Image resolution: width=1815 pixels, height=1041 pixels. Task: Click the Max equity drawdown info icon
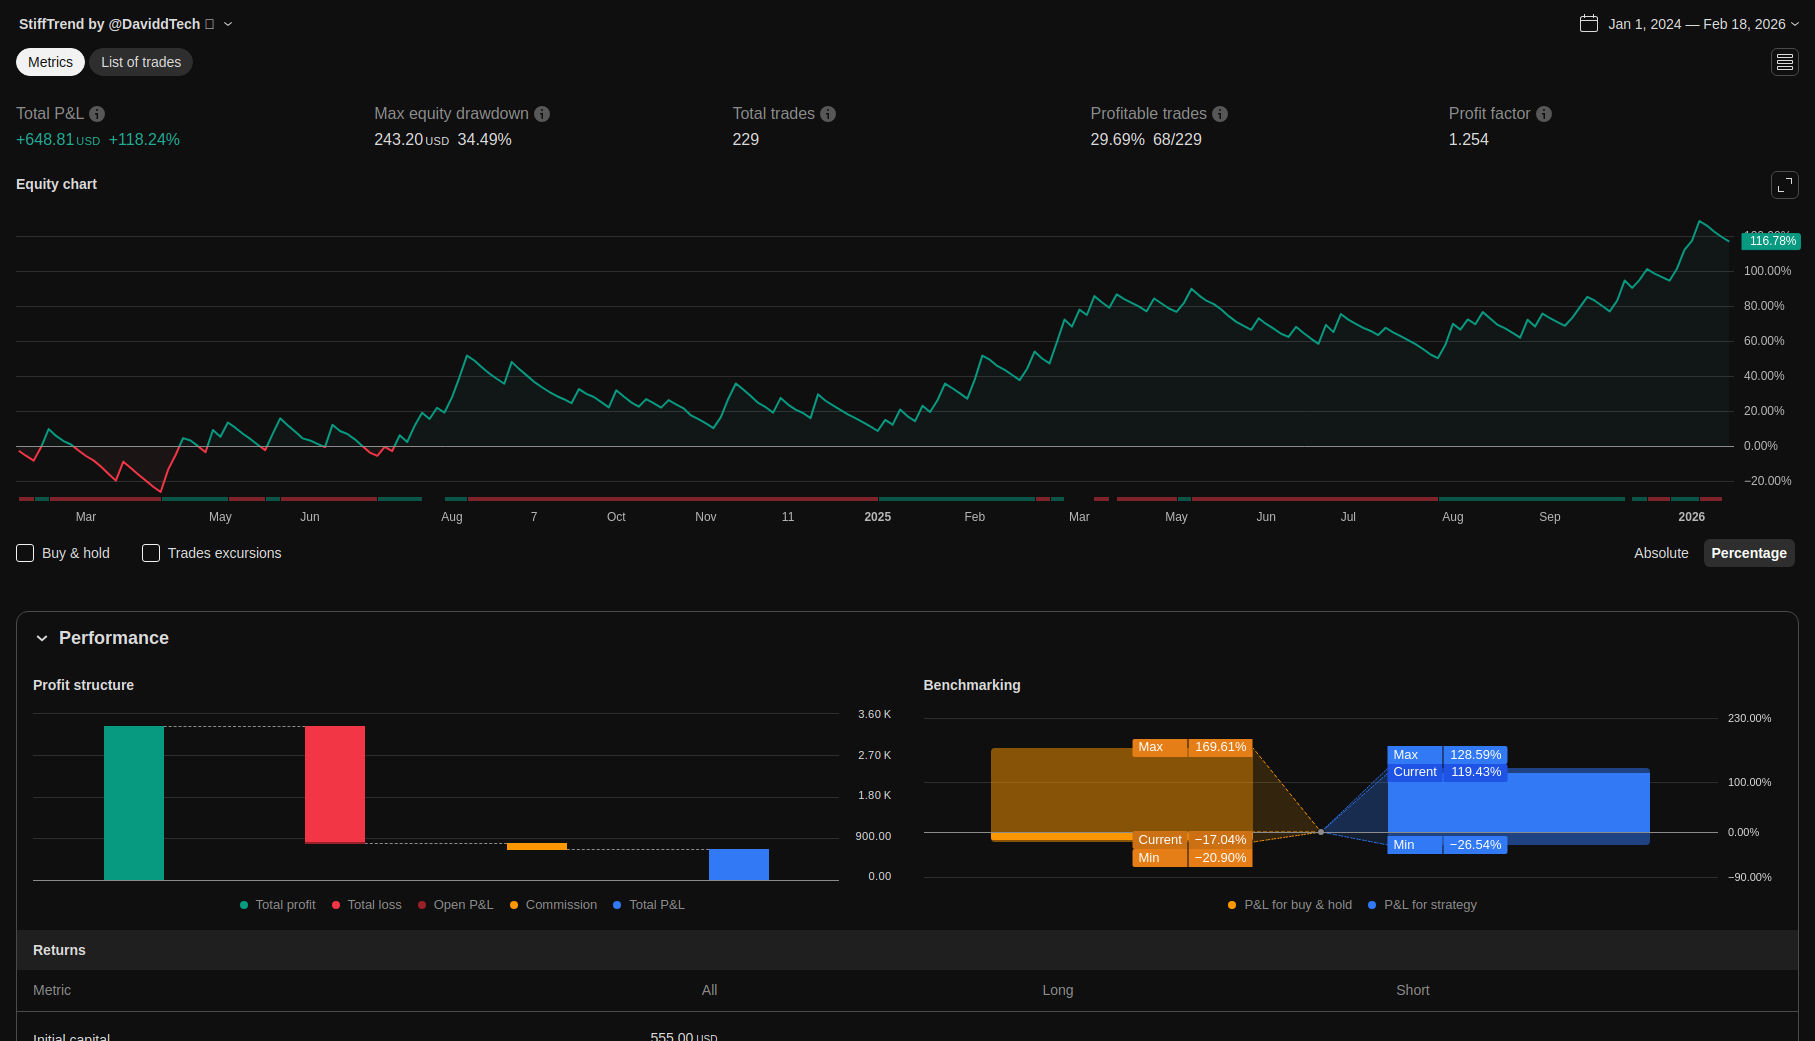(x=542, y=114)
